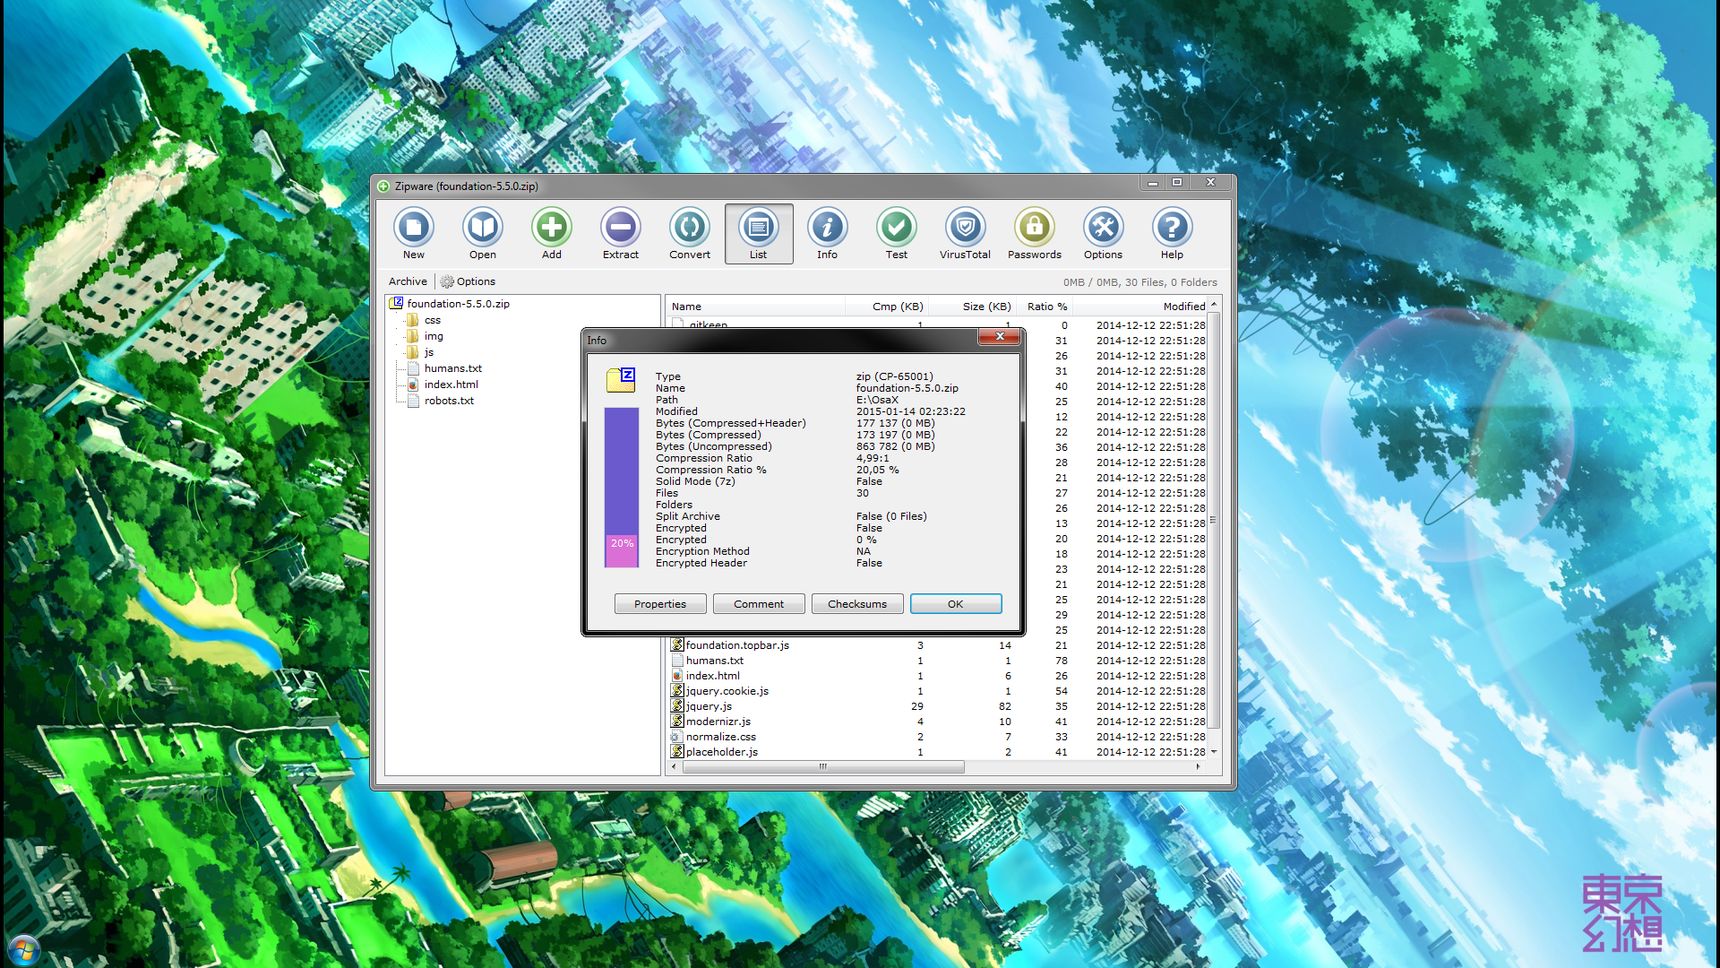1720x968 pixels.
Task: Select the img folder in tree
Action: pyautogui.click(x=433, y=336)
